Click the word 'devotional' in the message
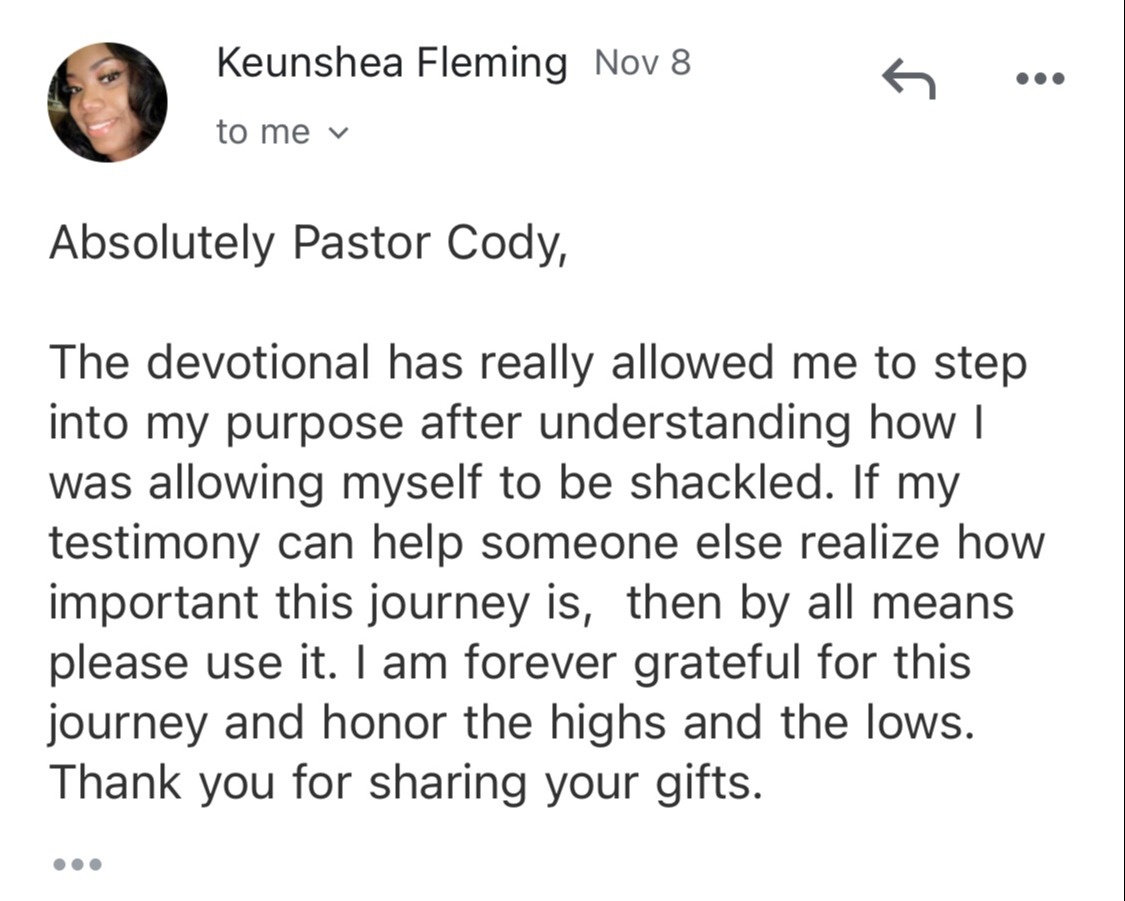Image resolution: width=1125 pixels, height=901 pixels. (258, 362)
